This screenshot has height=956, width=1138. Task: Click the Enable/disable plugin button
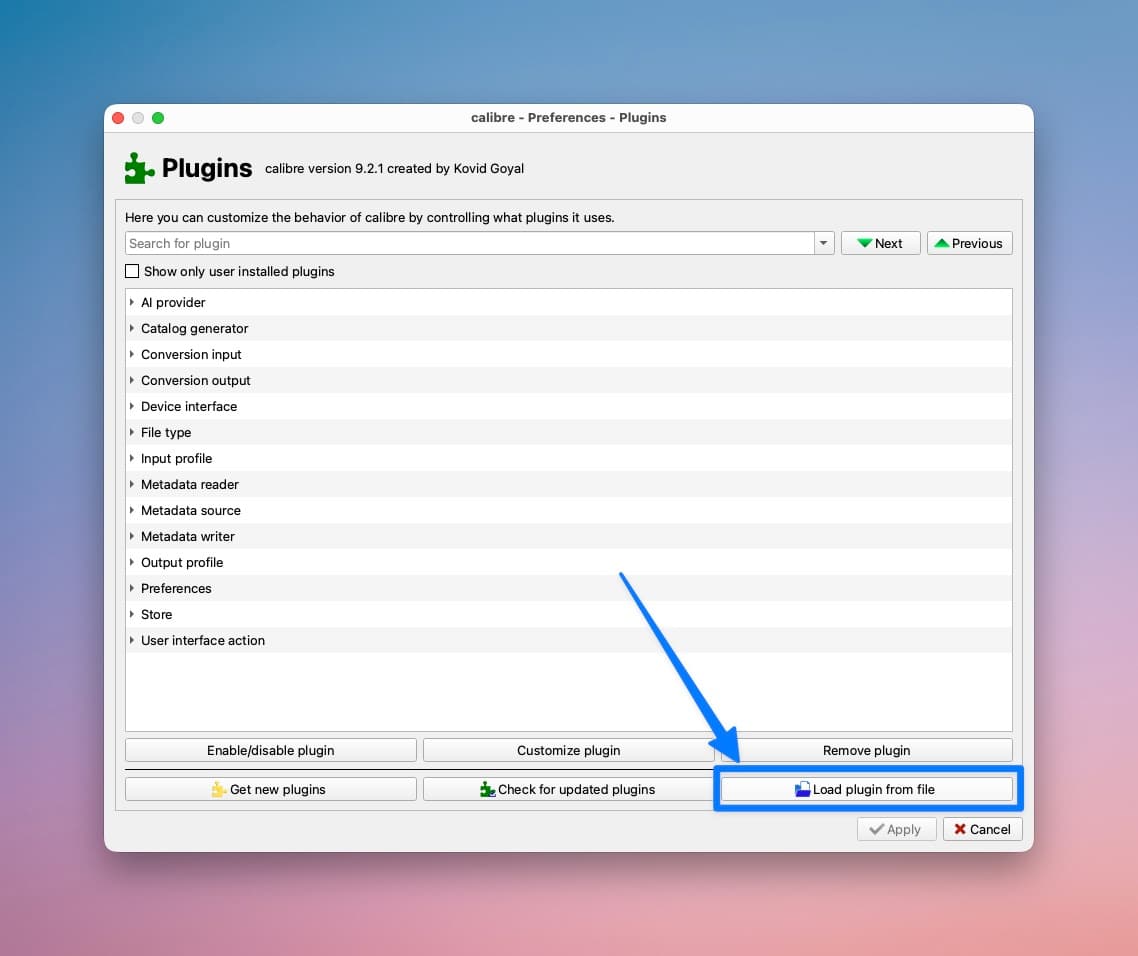[271, 750]
